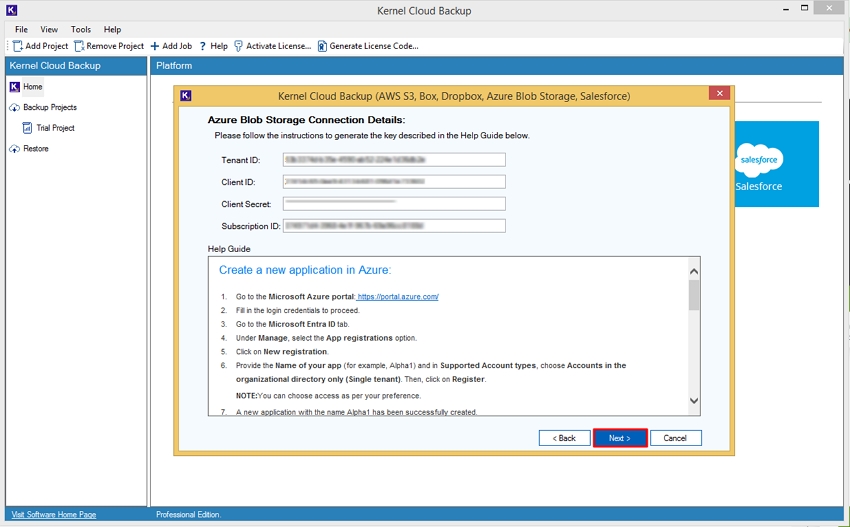Select Trial Project in the sidebar

55,128
